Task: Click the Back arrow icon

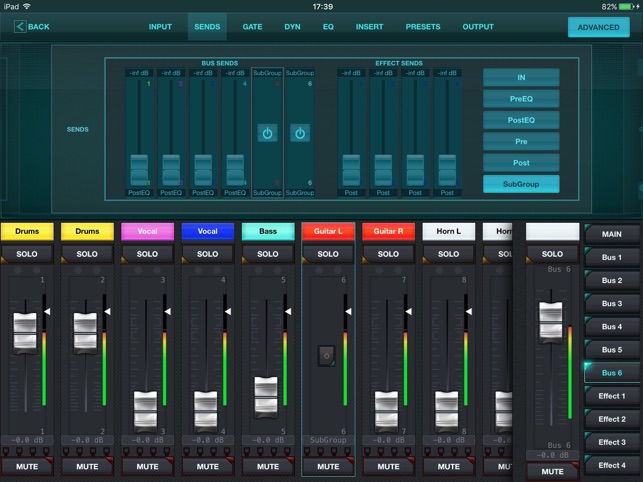Action: click(x=20, y=27)
